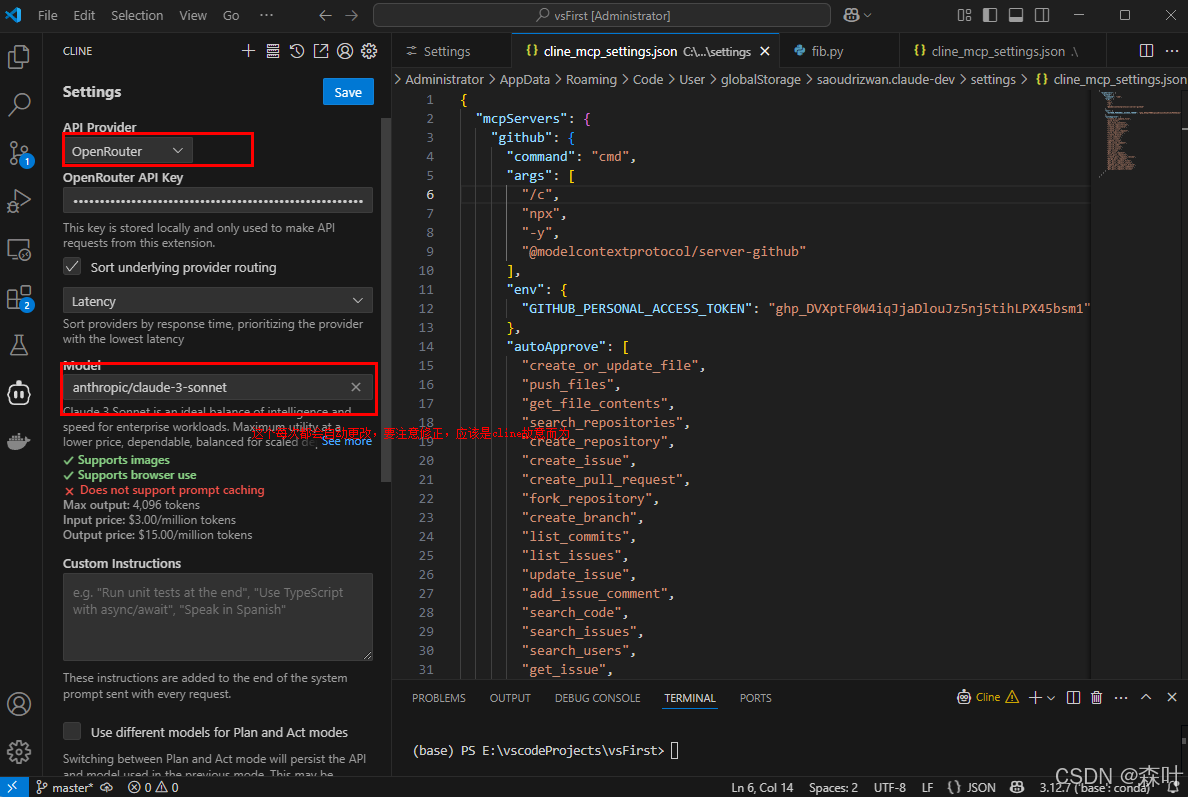1188x797 pixels.
Task: Switch to the Settings editor tab
Action: [446, 51]
